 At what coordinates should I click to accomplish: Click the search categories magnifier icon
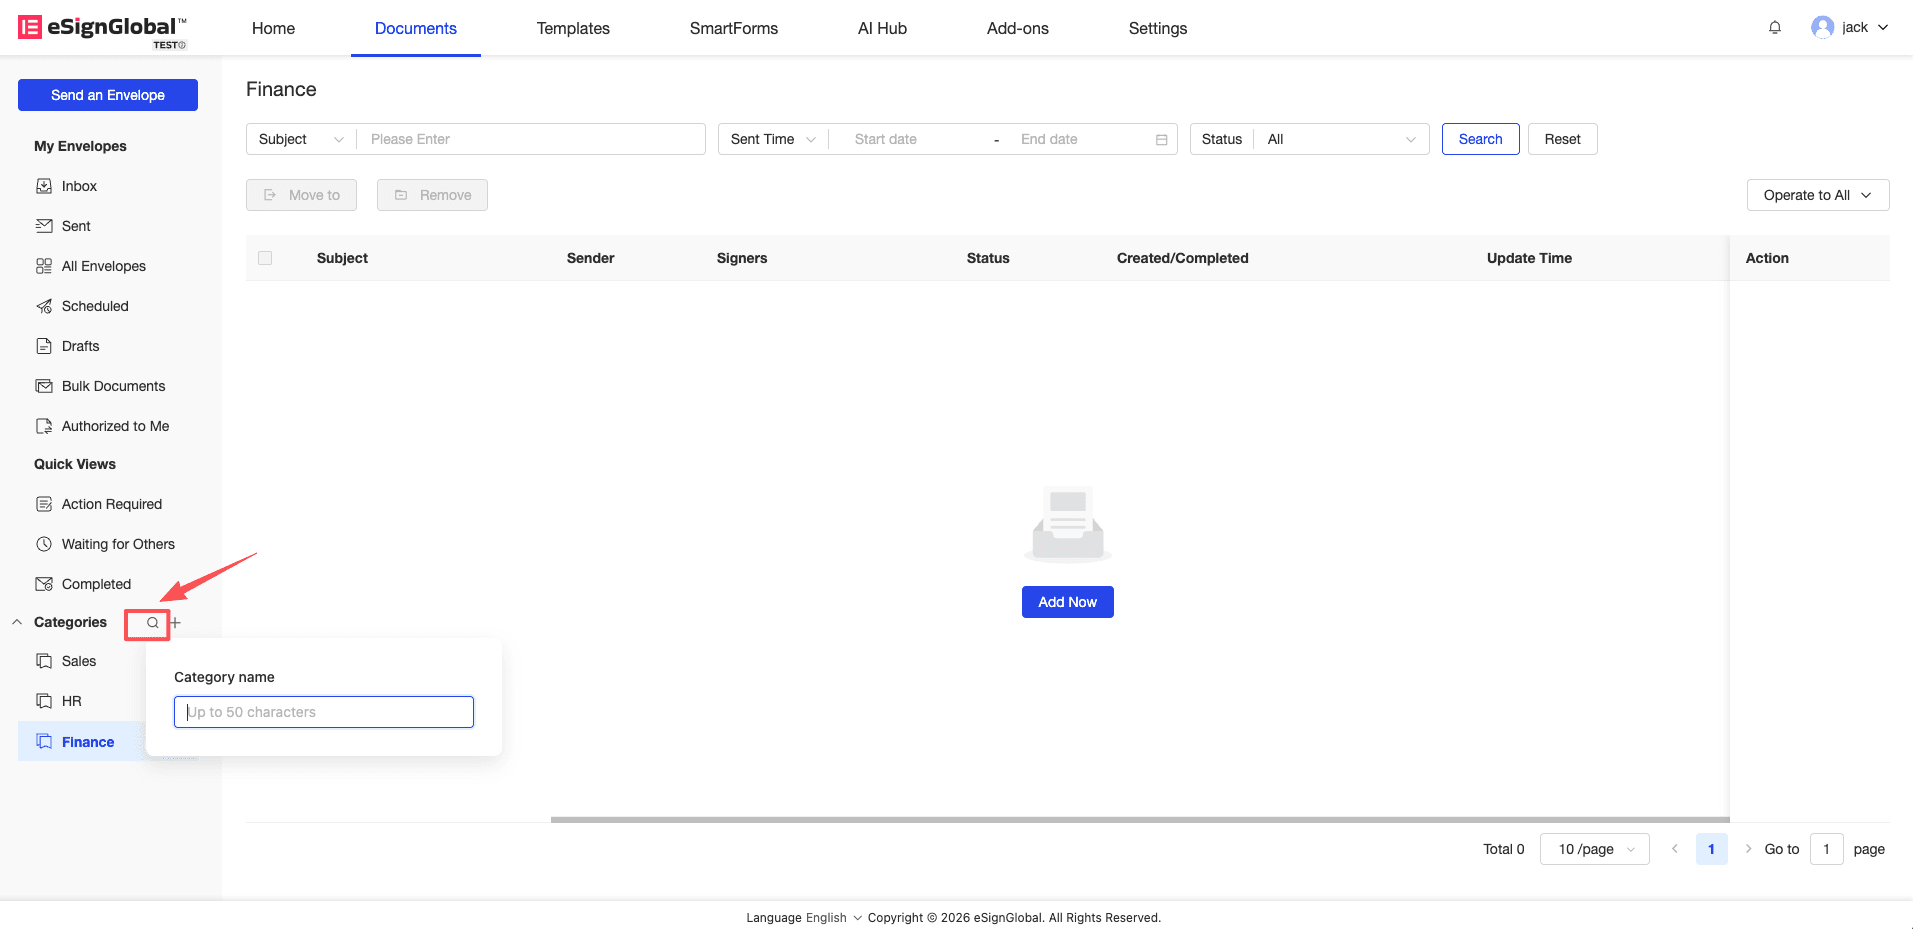(152, 623)
